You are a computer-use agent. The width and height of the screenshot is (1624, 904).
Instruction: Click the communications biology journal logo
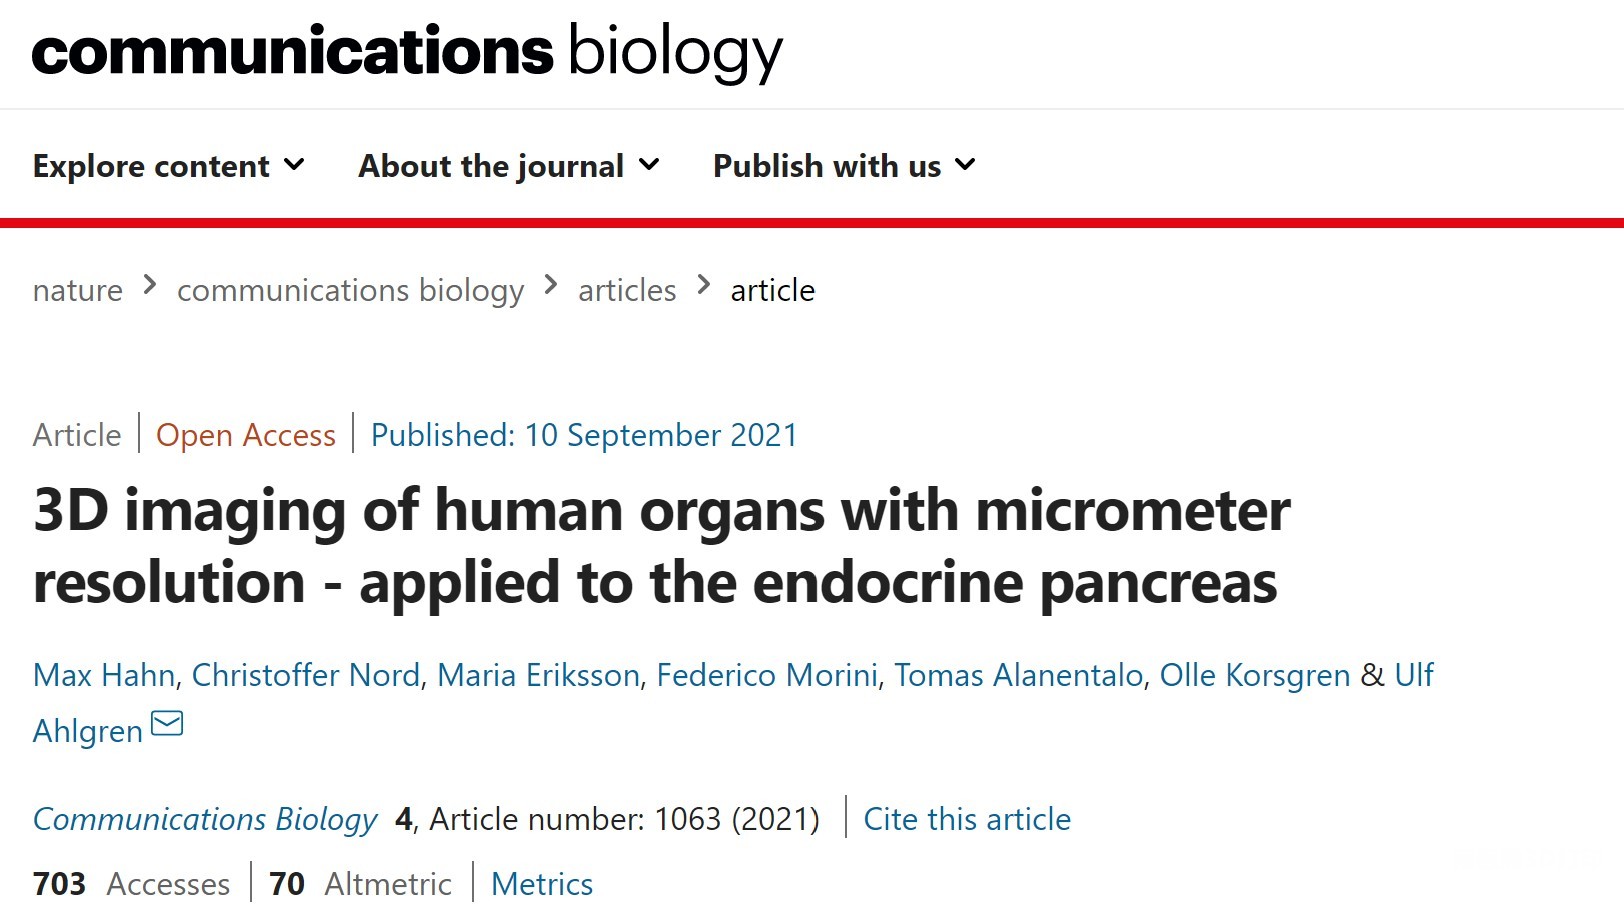point(407,52)
